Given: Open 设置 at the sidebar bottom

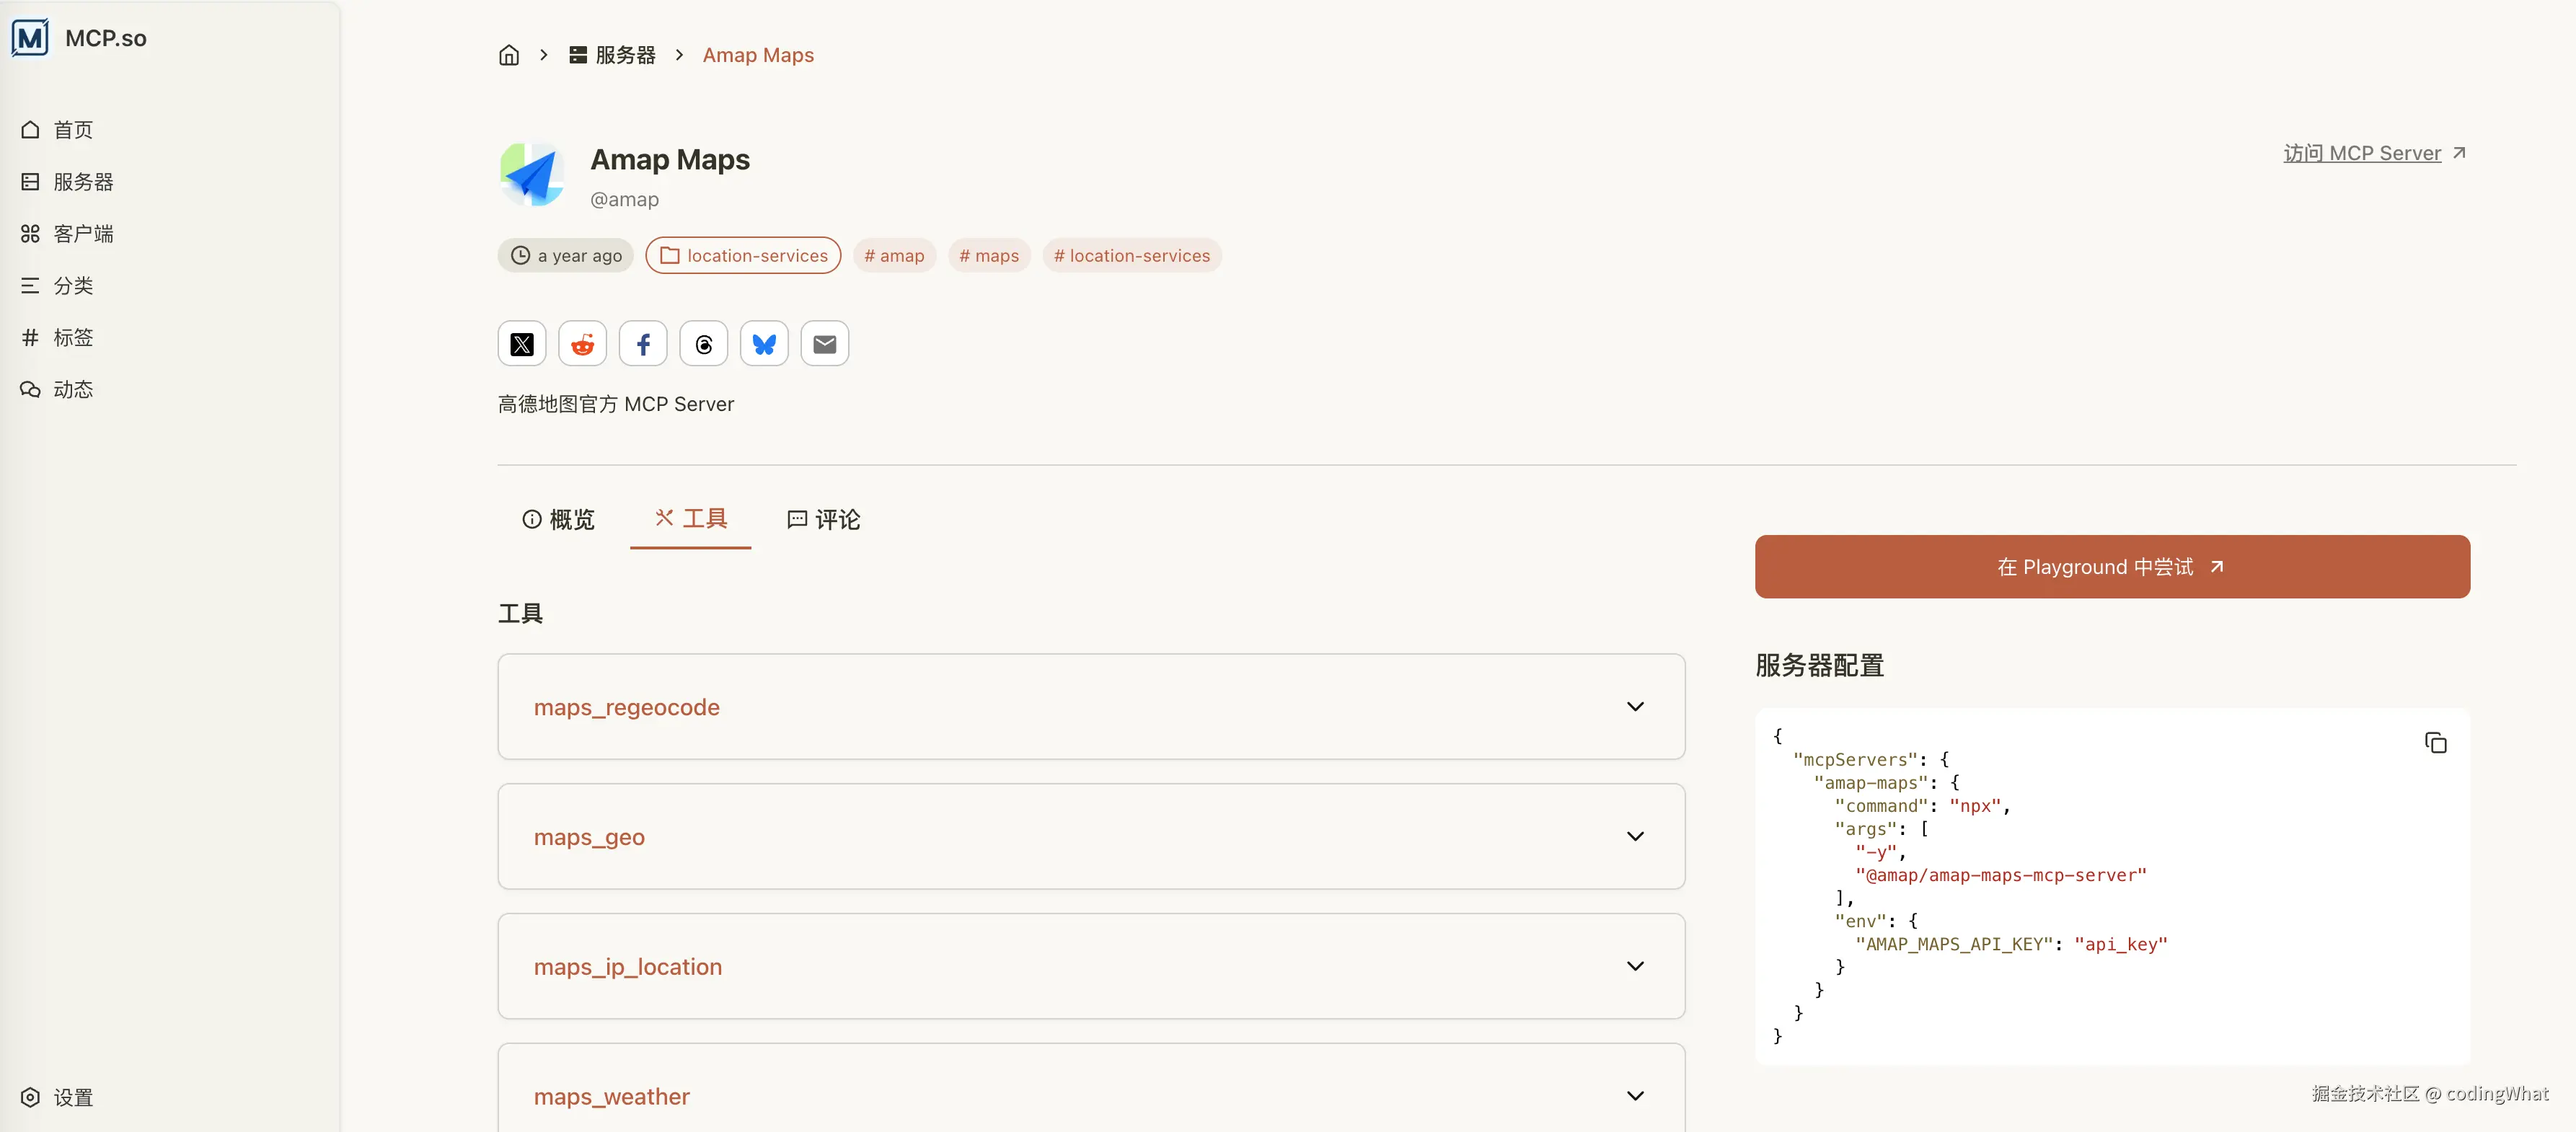Looking at the screenshot, I should [x=72, y=1097].
